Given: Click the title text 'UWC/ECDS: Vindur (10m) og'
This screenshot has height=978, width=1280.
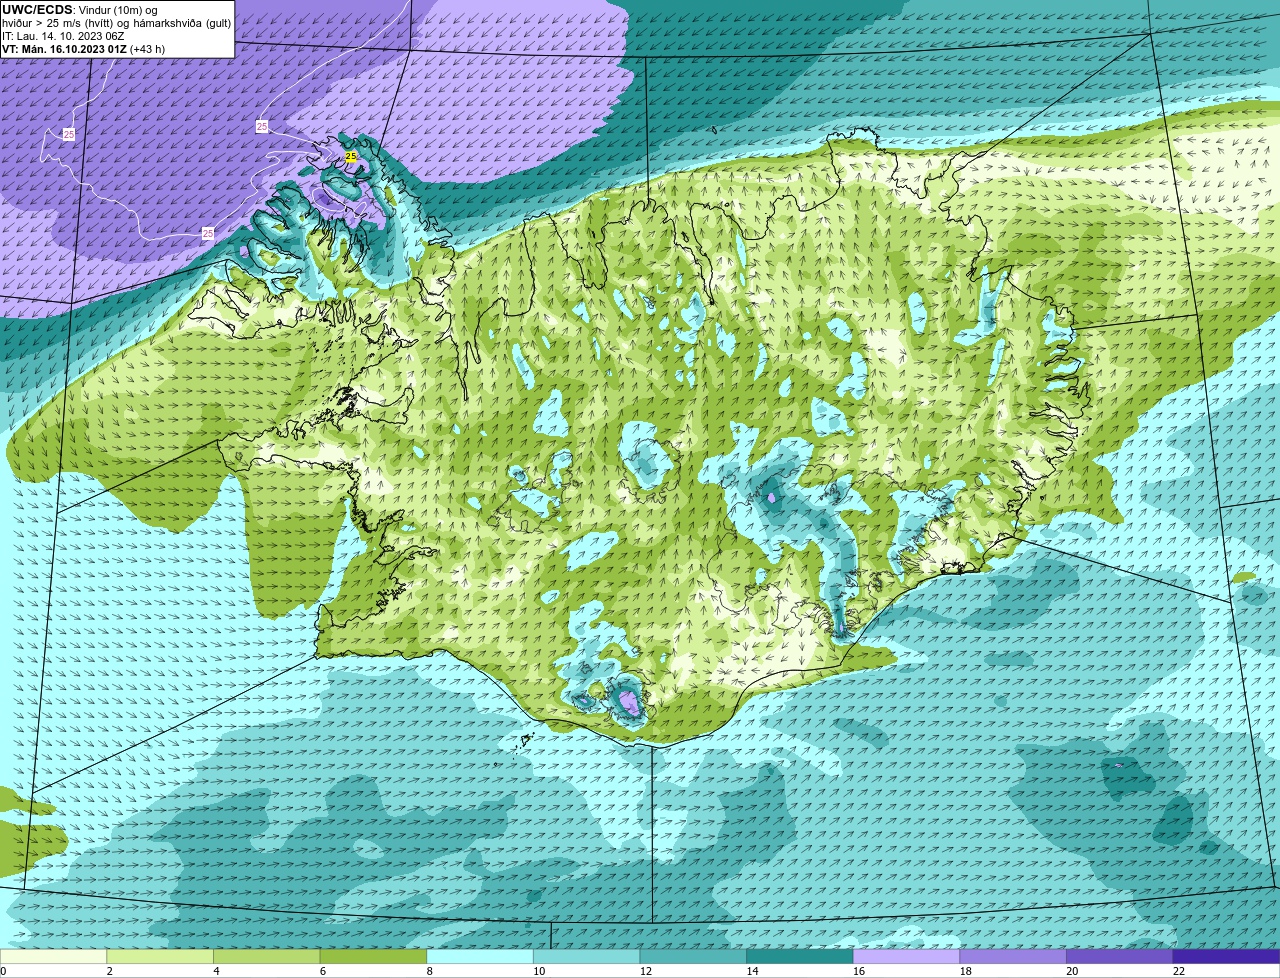Looking at the screenshot, I should coord(80,10).
